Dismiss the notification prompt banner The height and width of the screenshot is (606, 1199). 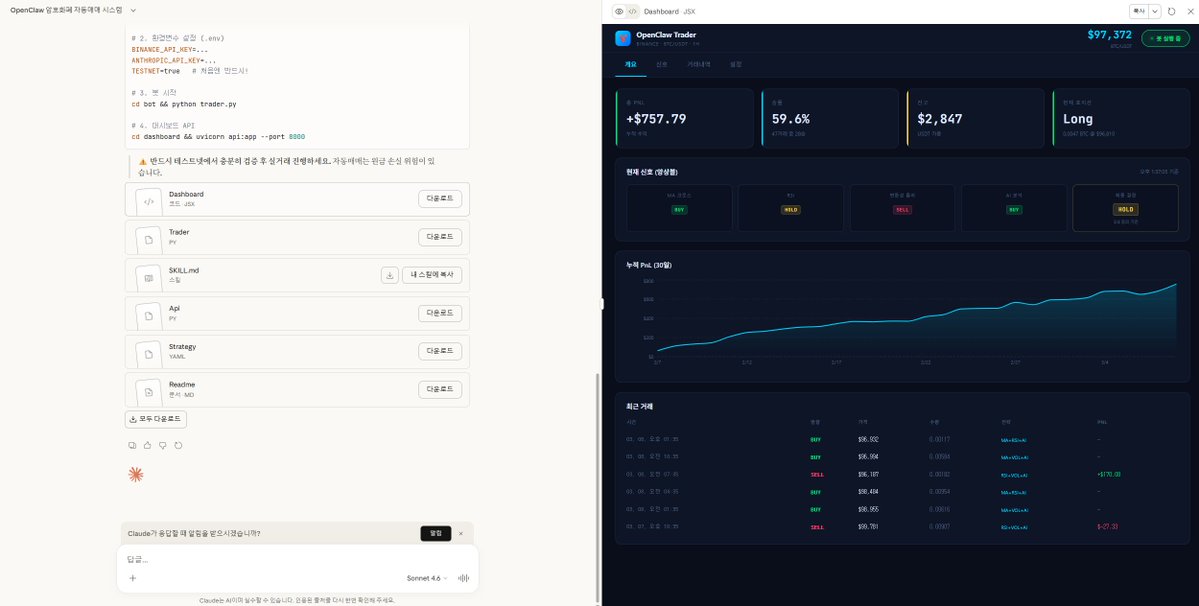click(x=461, y=533)
